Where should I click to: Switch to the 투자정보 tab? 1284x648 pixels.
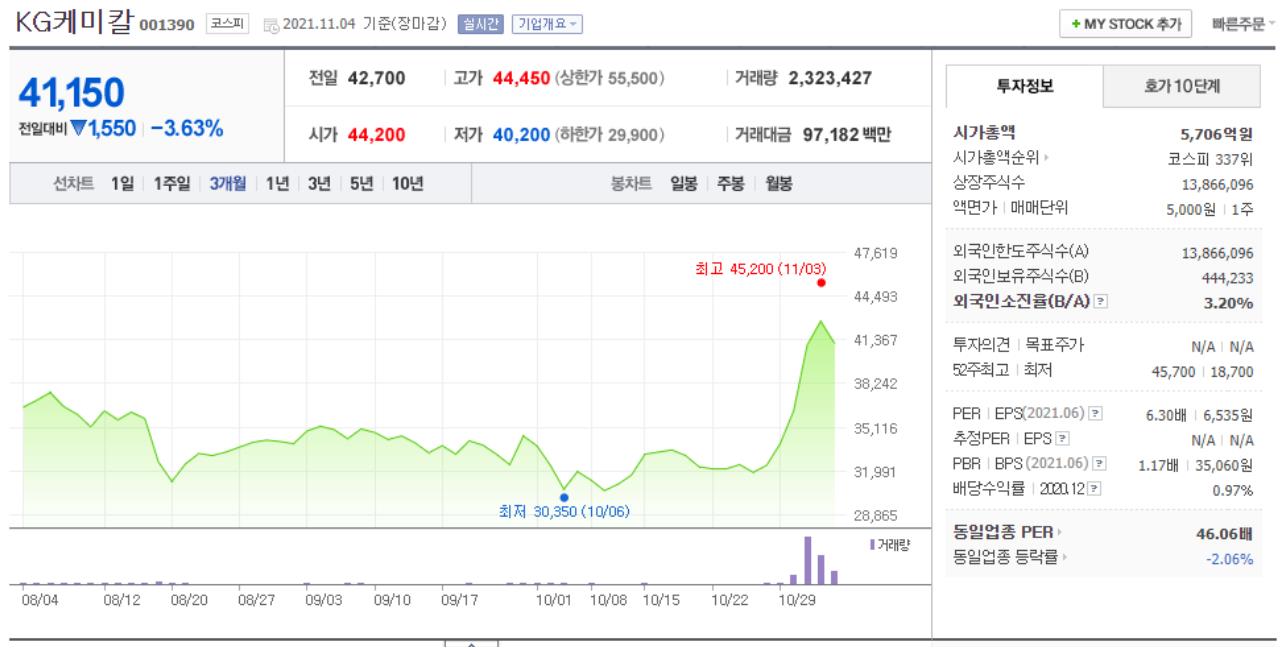coord(1024,87)
